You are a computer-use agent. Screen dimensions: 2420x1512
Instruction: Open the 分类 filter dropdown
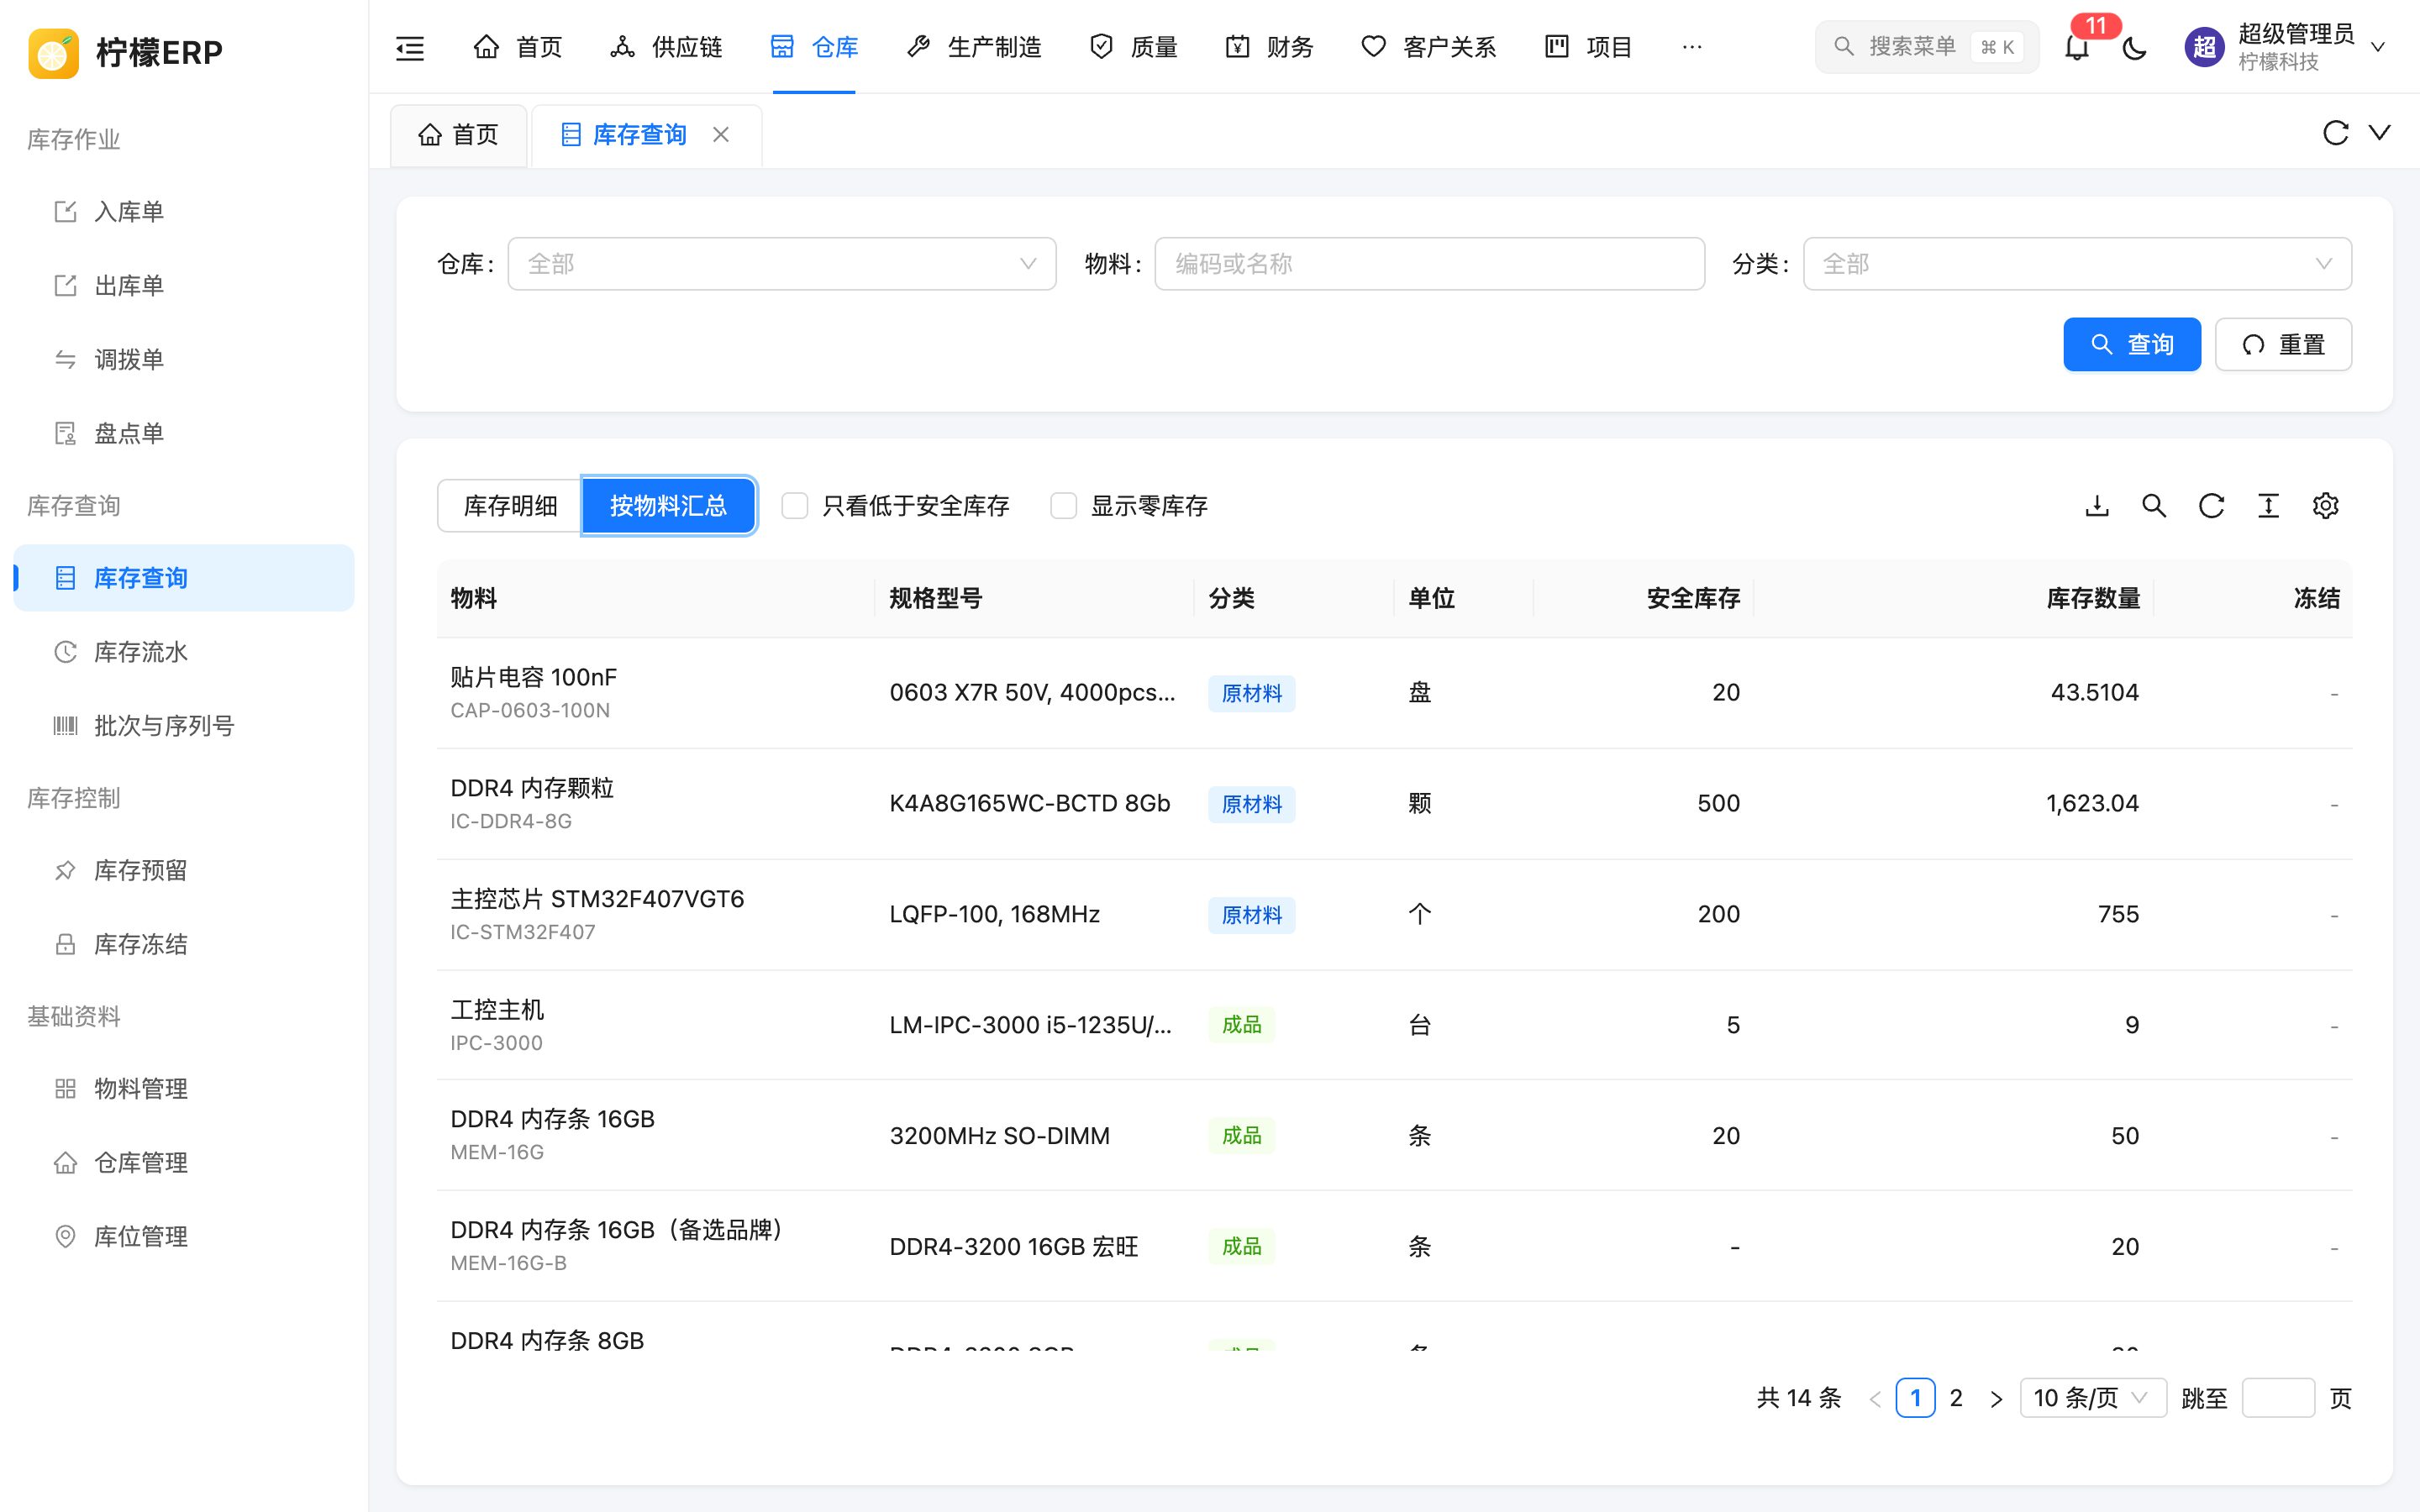(2077, 264)
